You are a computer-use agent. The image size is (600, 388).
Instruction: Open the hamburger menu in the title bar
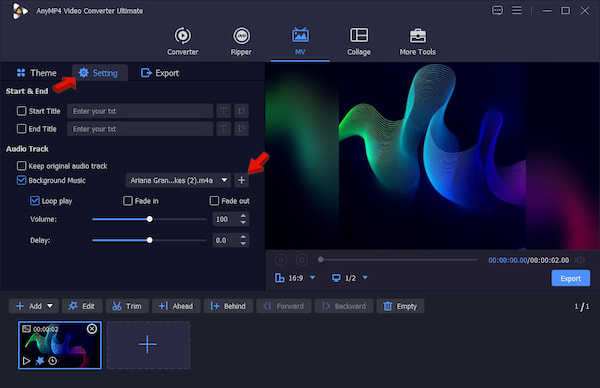(517, 10)
